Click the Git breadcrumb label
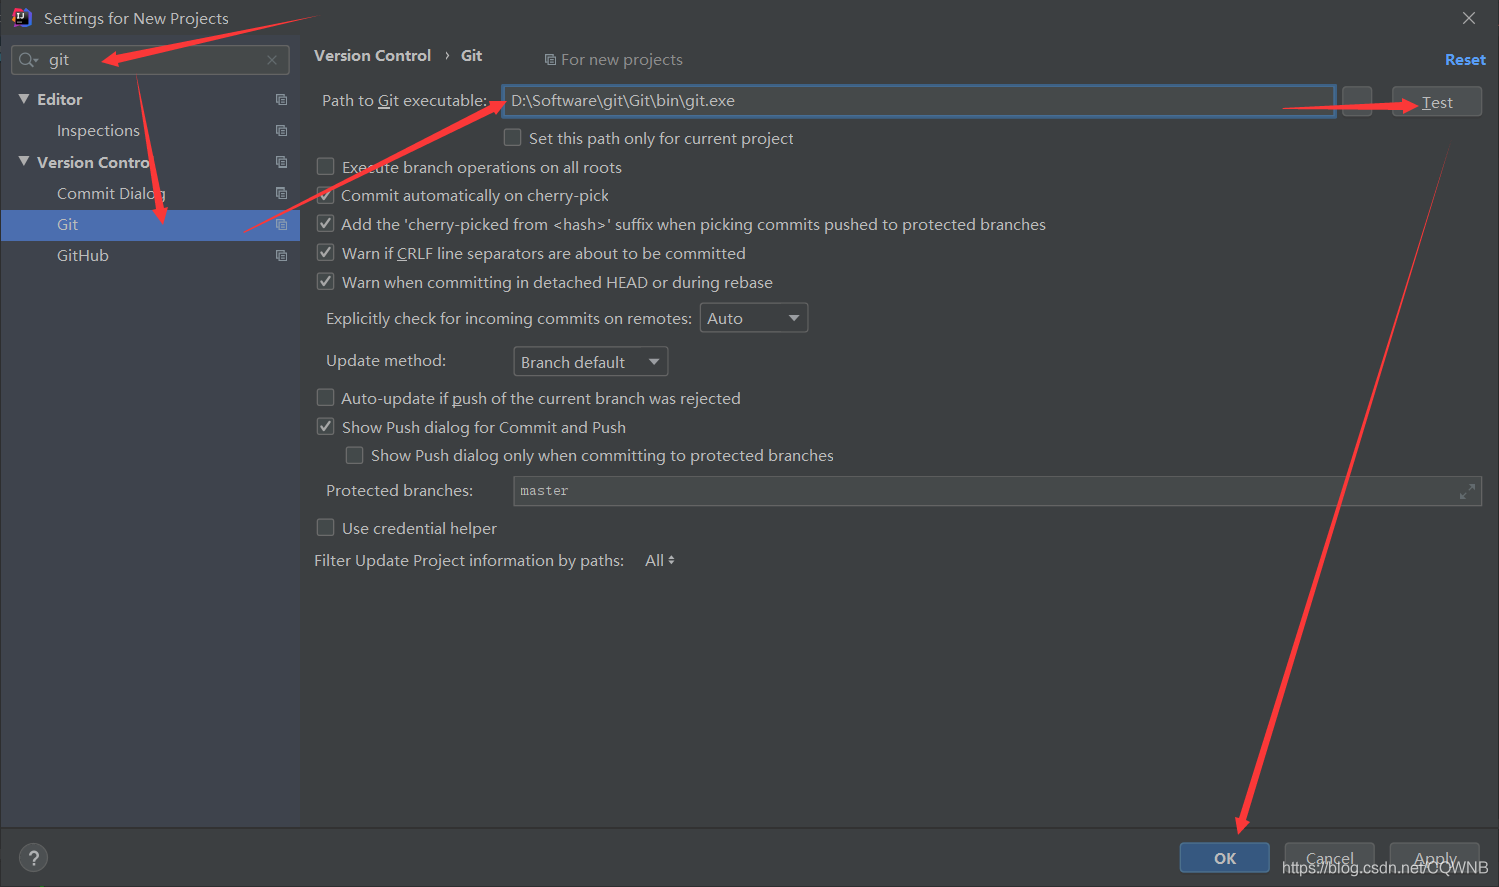 [x=472, y=56]
